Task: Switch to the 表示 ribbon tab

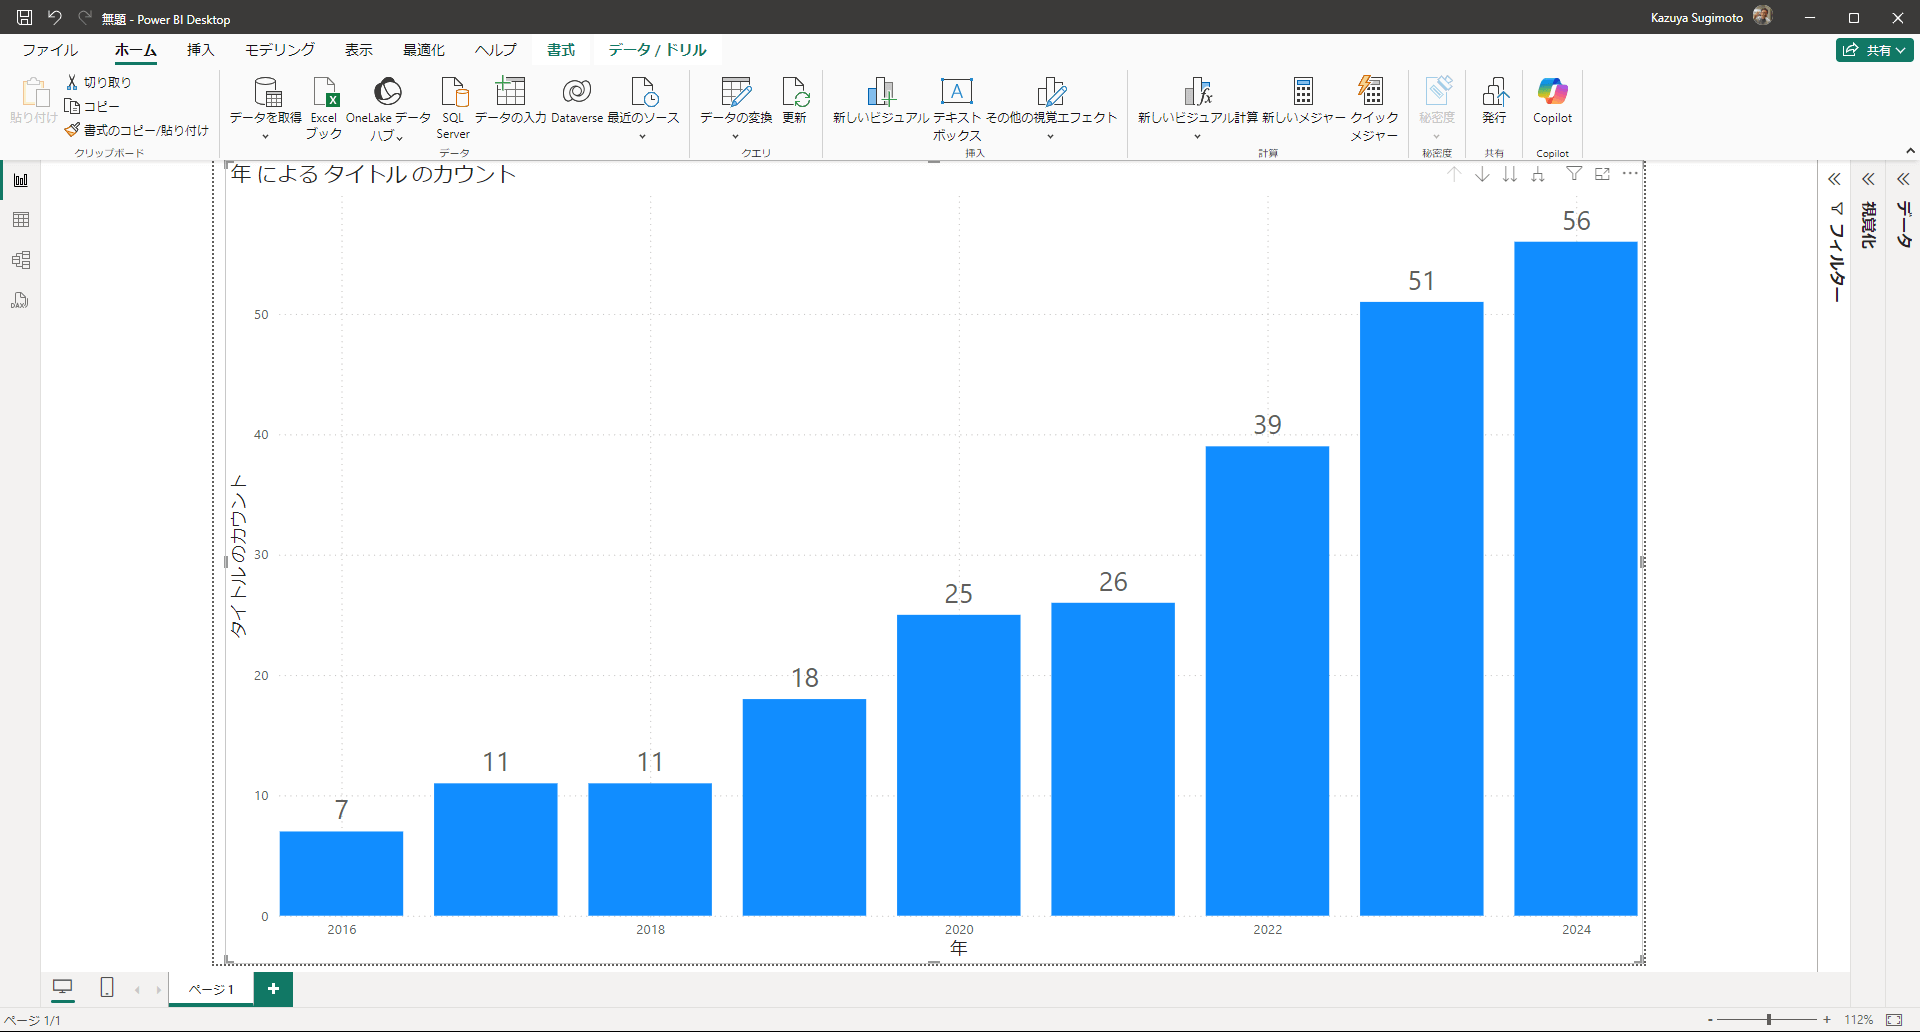Action: pyautogui.click(x=359, y=50)
